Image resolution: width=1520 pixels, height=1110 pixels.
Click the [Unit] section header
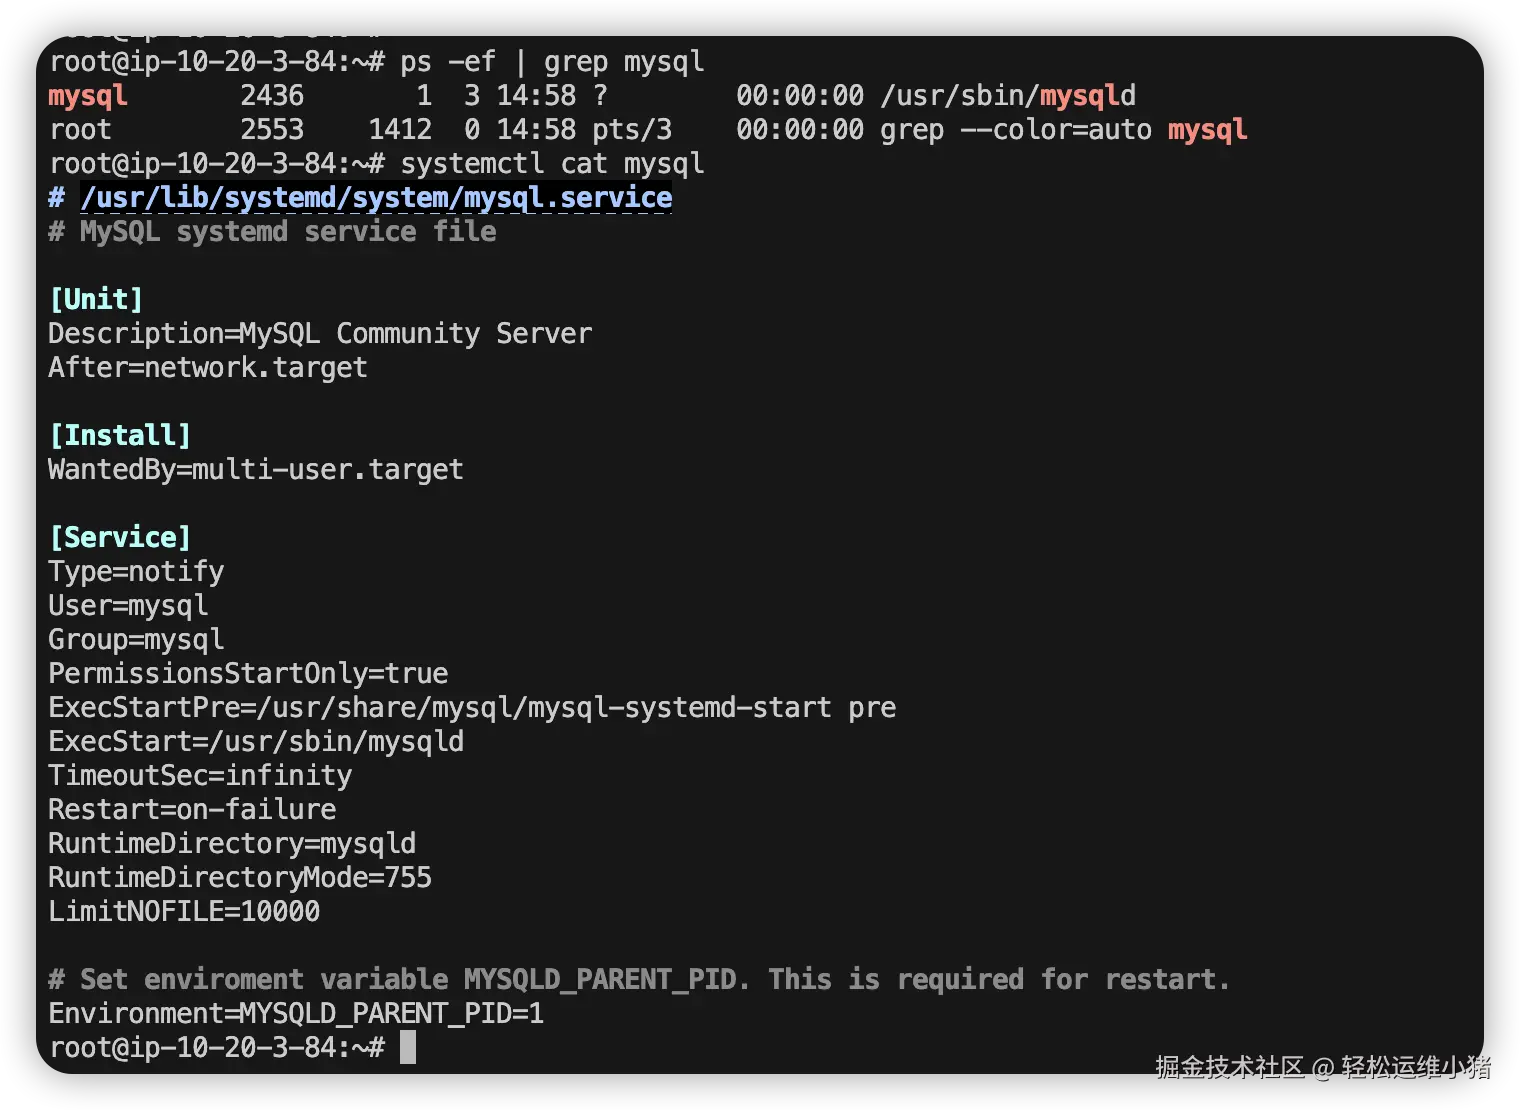97,300
